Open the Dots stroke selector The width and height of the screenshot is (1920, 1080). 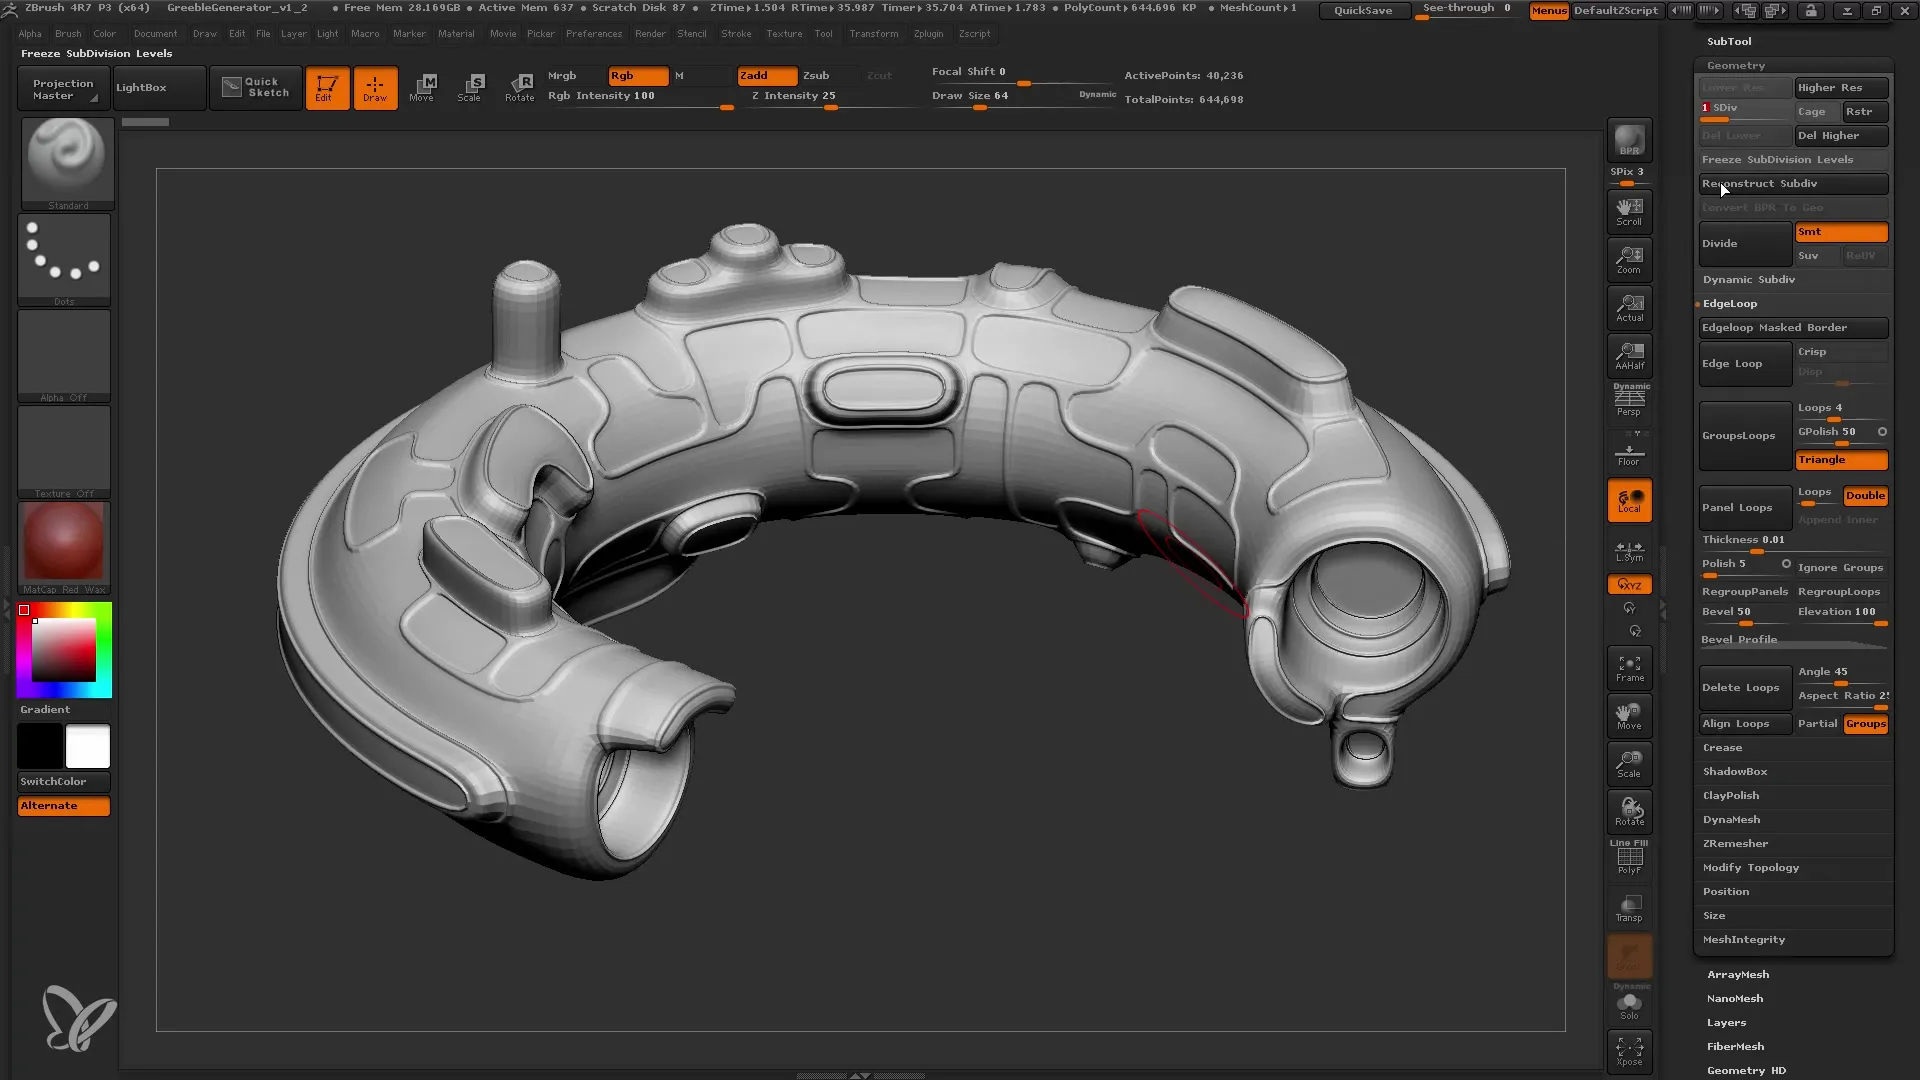point(64,260)
